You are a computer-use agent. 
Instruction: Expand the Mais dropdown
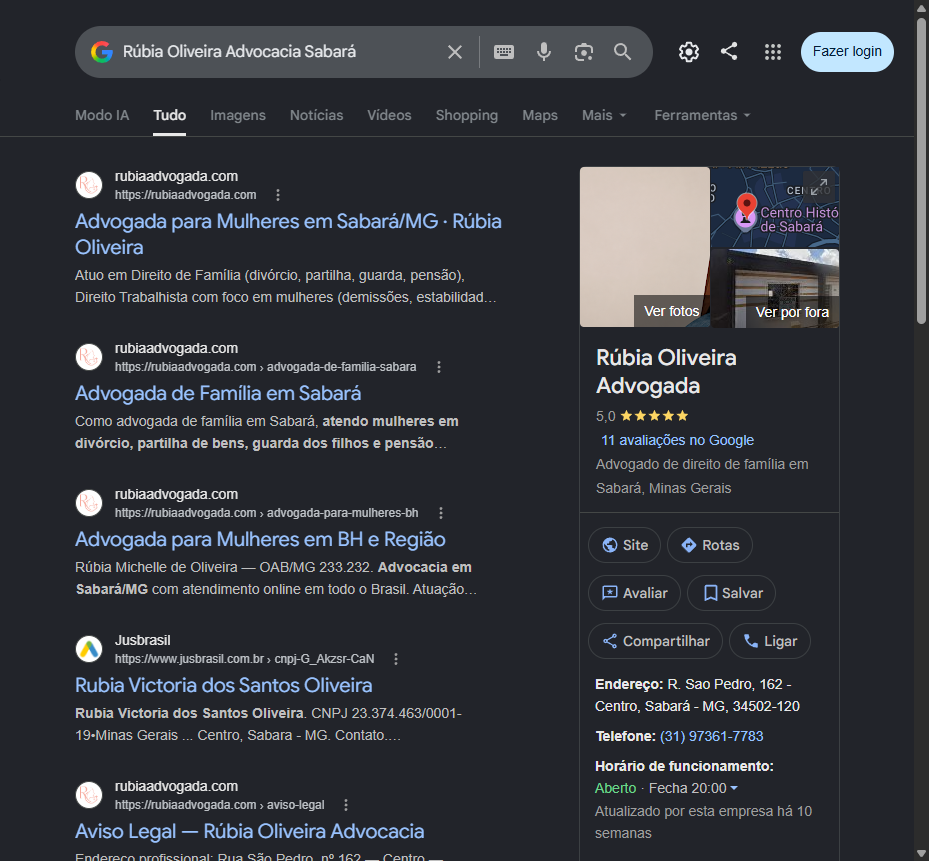coord(604,115)
